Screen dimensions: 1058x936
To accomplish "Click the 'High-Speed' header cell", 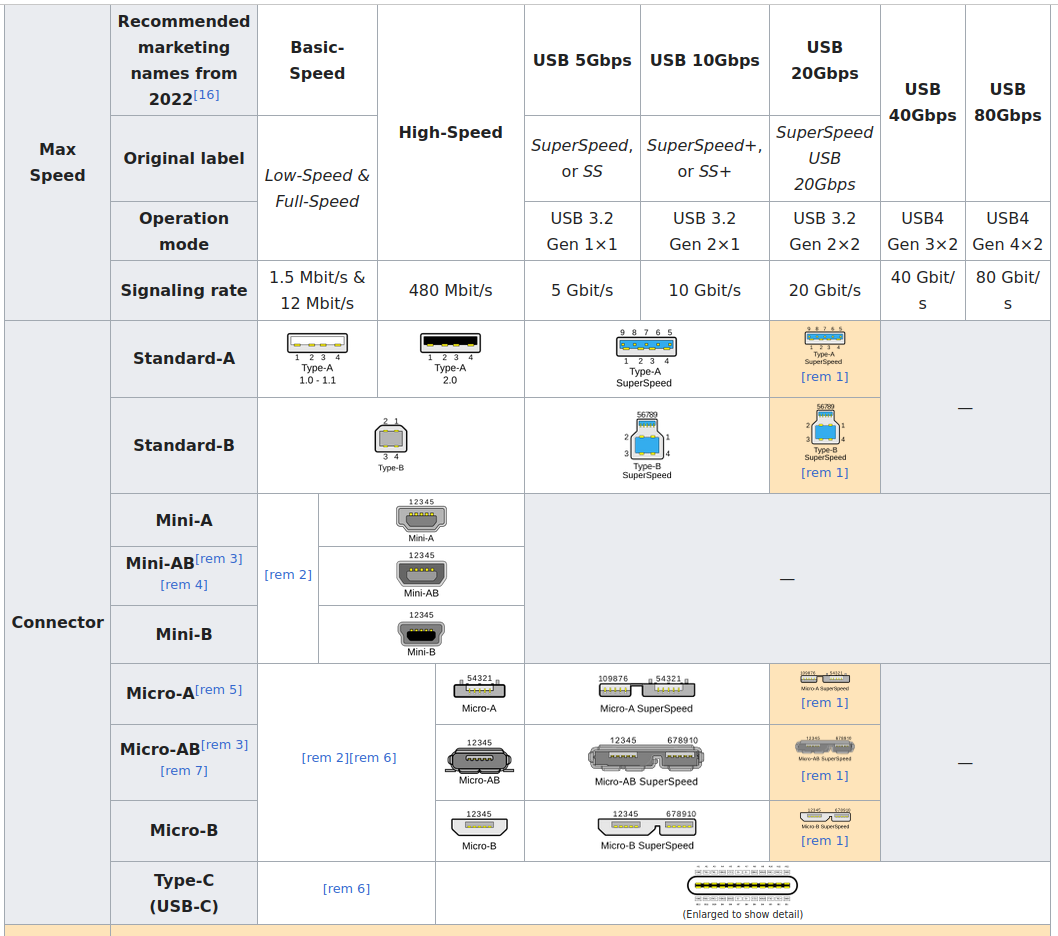I will click(451, 132).
